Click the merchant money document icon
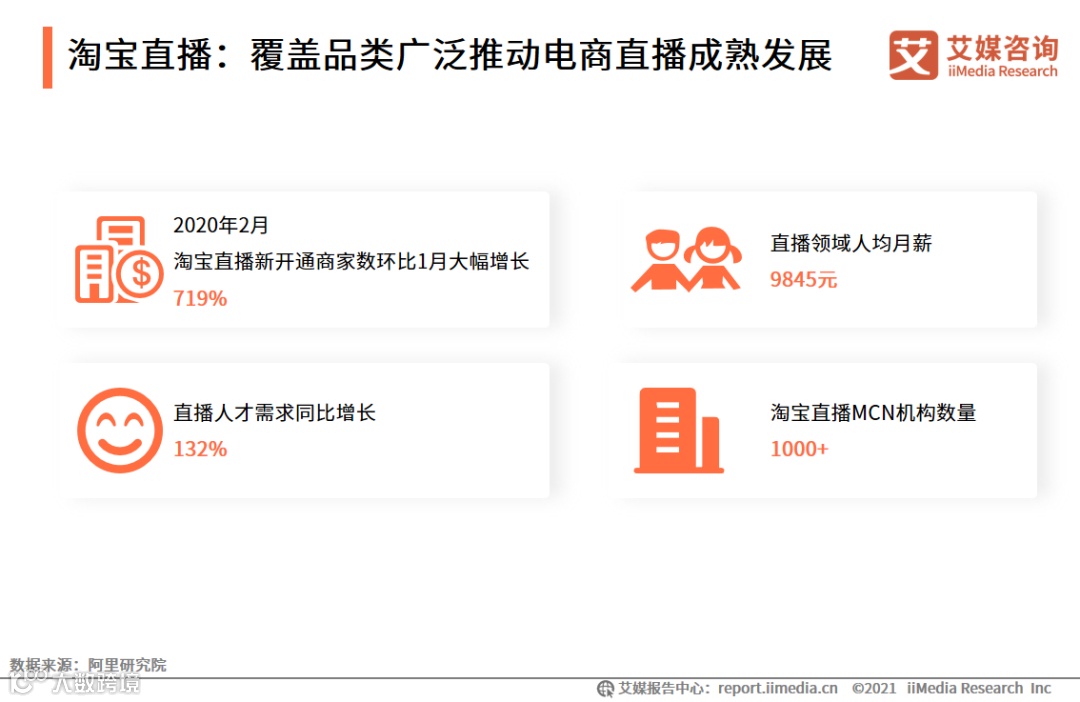 [119, 260]
